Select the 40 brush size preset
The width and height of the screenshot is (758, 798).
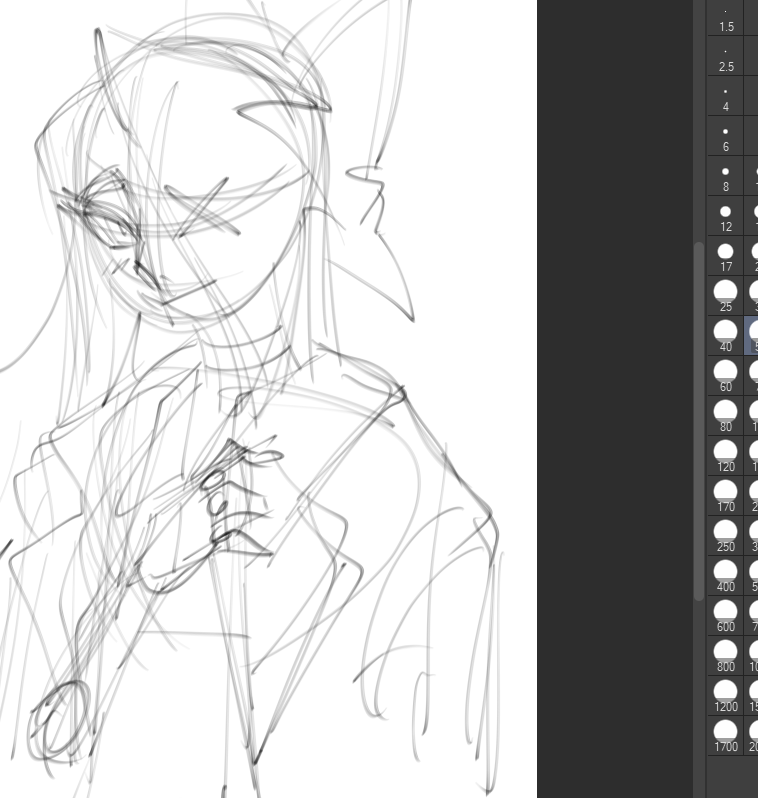725,336
